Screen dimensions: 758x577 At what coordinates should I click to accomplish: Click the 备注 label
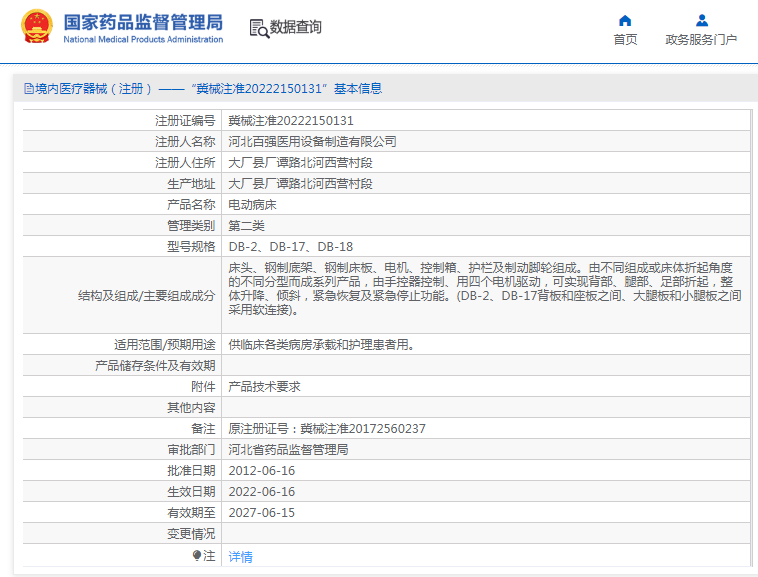(203, 429)
